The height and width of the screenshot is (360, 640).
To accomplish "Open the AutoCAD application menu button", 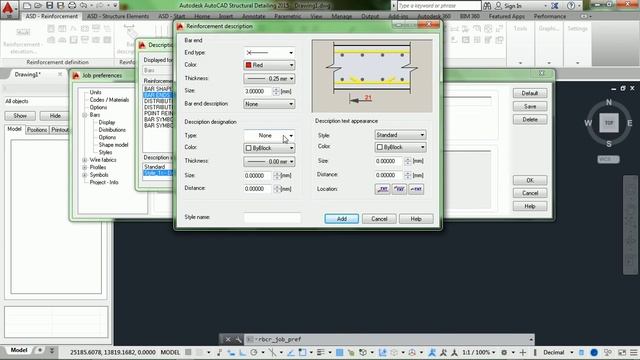I will click(x=9, y=9).
